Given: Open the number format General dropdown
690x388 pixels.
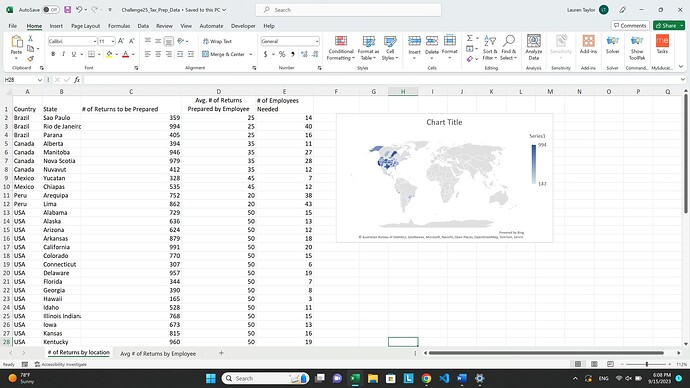Looking at the screenshot, I should click(317, 41).
